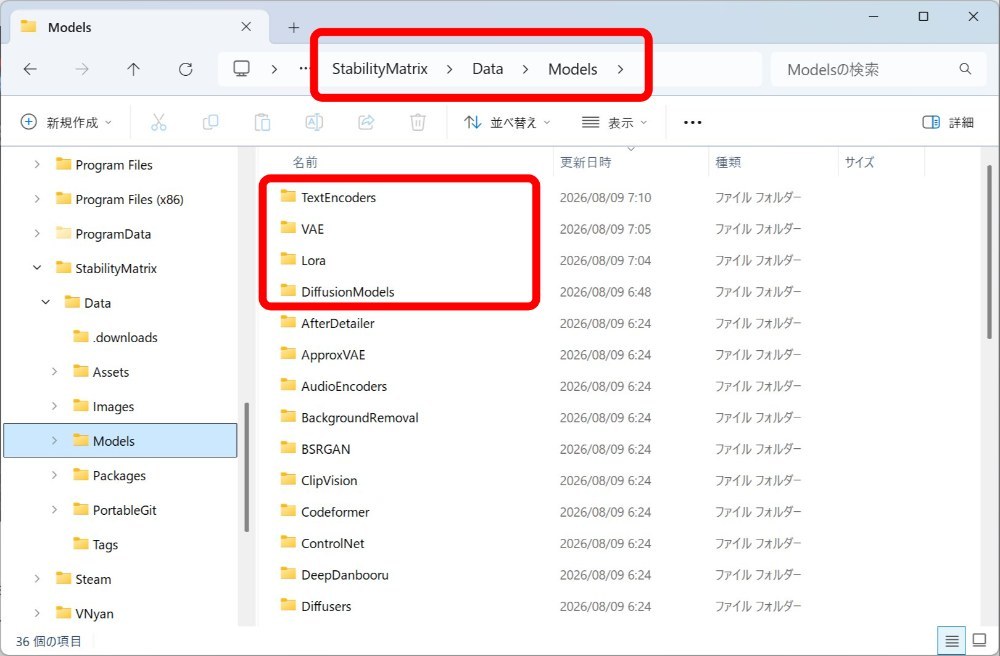Click the Paste clipboard icon

click(262, 122)
